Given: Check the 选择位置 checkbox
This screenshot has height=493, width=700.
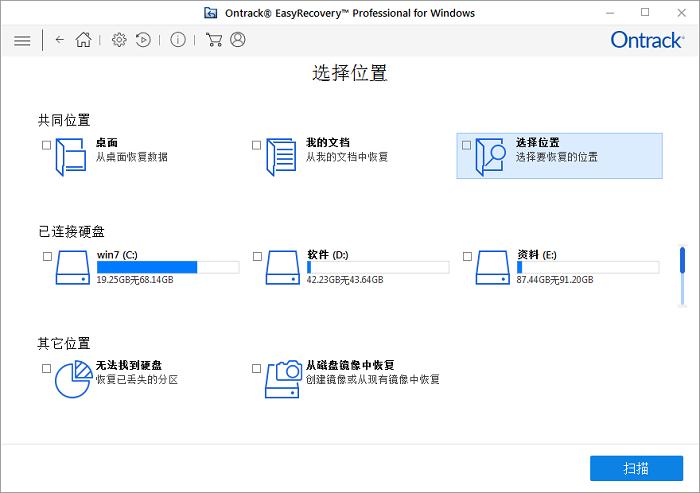Looking at the screenshot, I should [x=467, y=145].
